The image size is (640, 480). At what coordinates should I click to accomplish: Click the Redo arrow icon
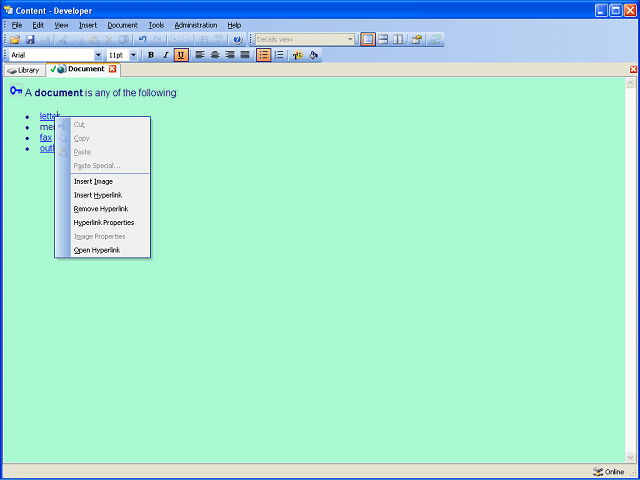coord(158,40)
